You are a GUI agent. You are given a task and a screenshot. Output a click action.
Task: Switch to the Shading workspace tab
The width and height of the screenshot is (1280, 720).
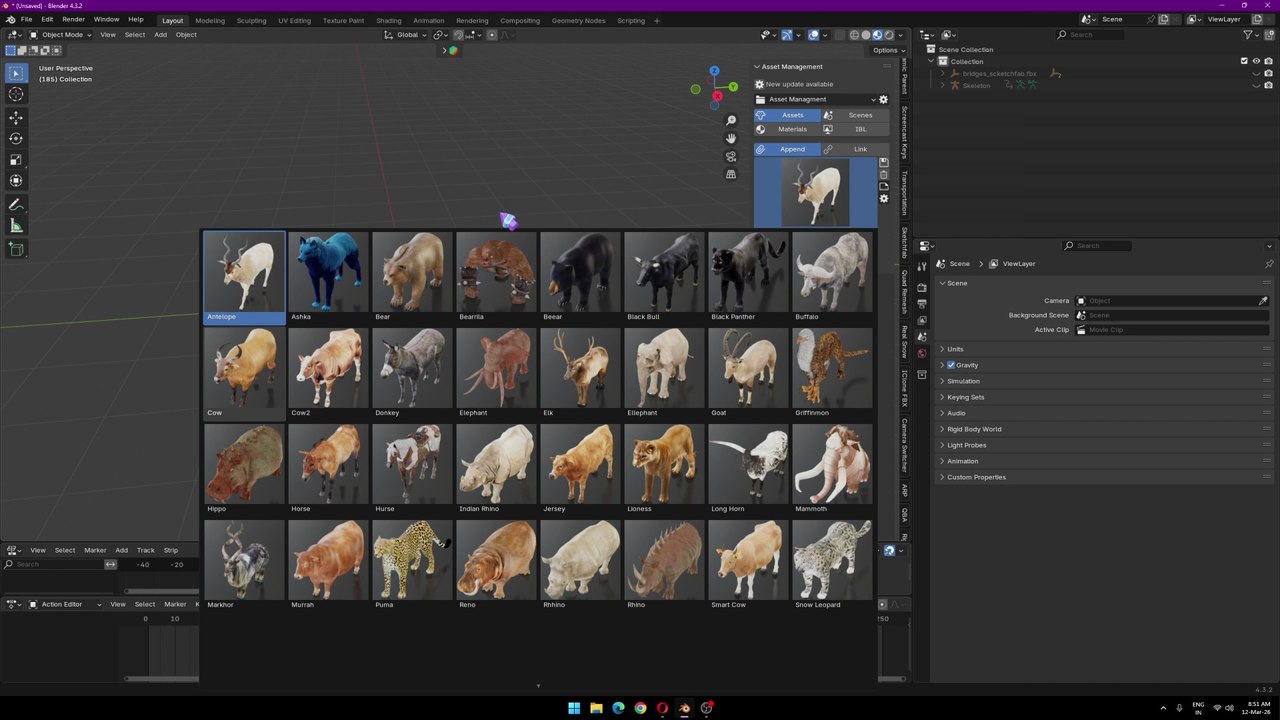tap(389, 20)
